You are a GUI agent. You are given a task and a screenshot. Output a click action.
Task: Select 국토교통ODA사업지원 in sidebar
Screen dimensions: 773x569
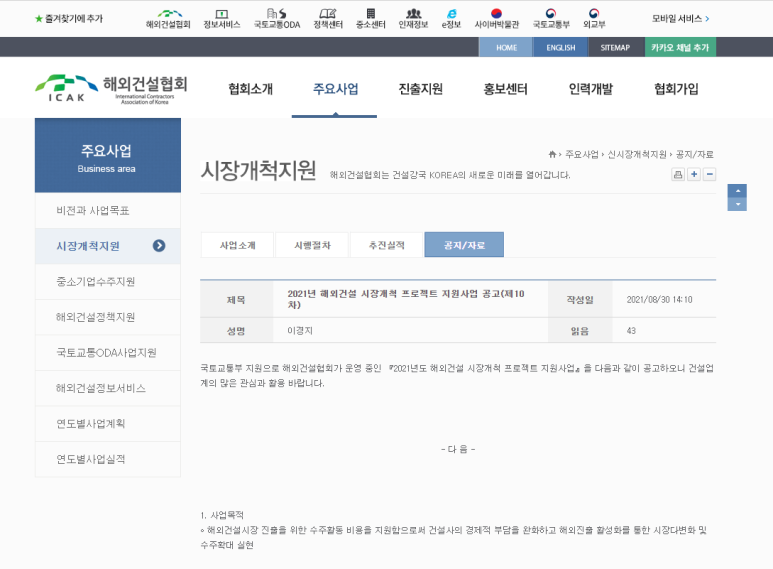107,353
